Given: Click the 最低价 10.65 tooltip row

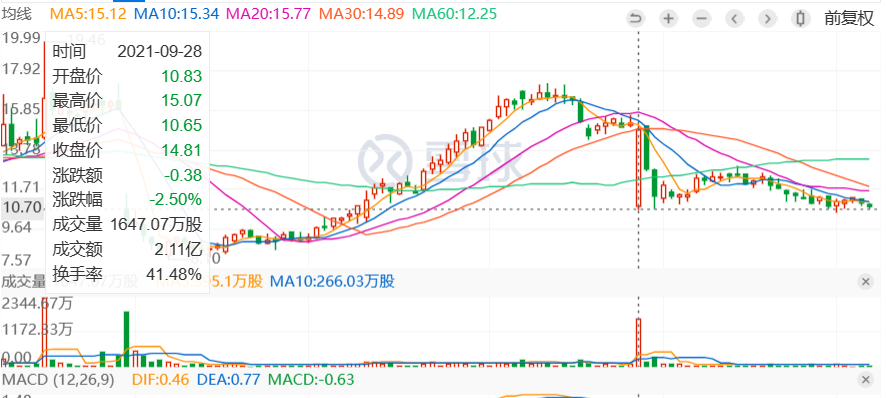Looking at the screenshot, I should 127,125.
